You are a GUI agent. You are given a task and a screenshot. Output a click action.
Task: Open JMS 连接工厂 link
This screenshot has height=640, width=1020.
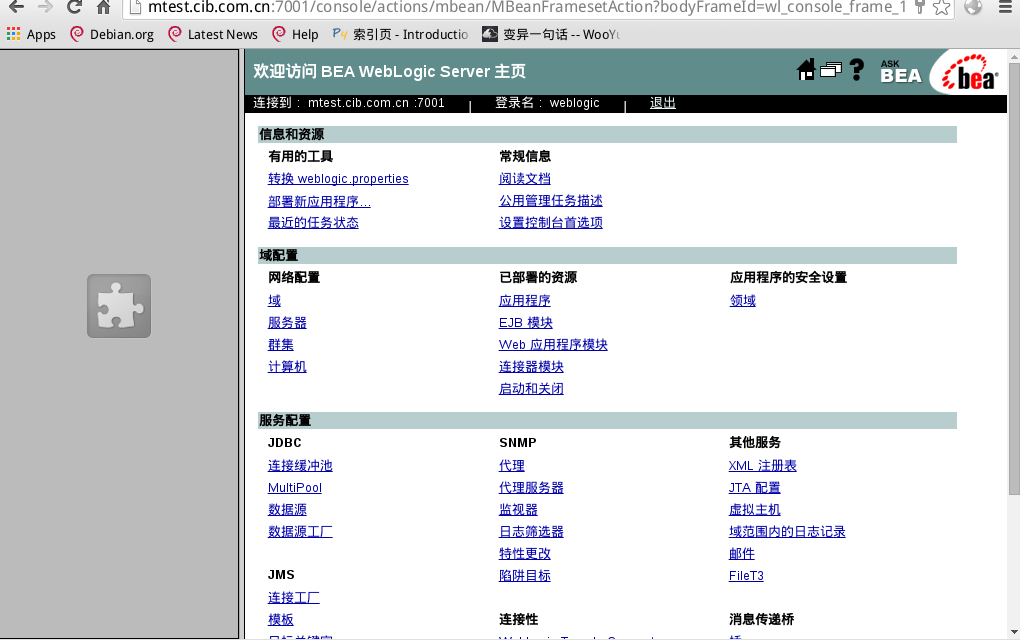coord(293,598)
